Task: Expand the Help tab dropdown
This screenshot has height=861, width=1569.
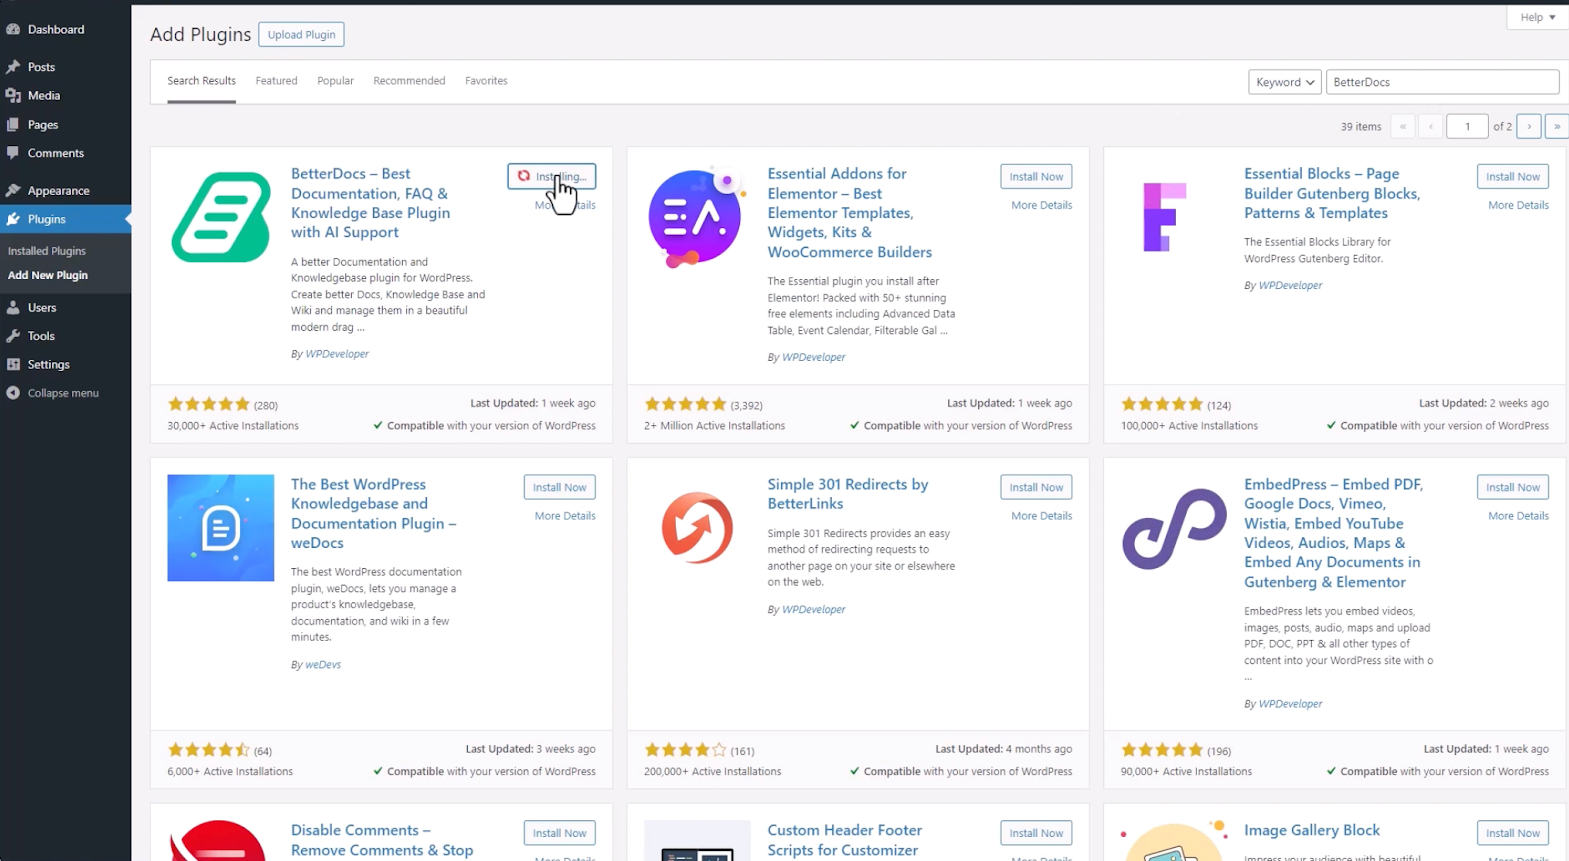Action: 1537,17
